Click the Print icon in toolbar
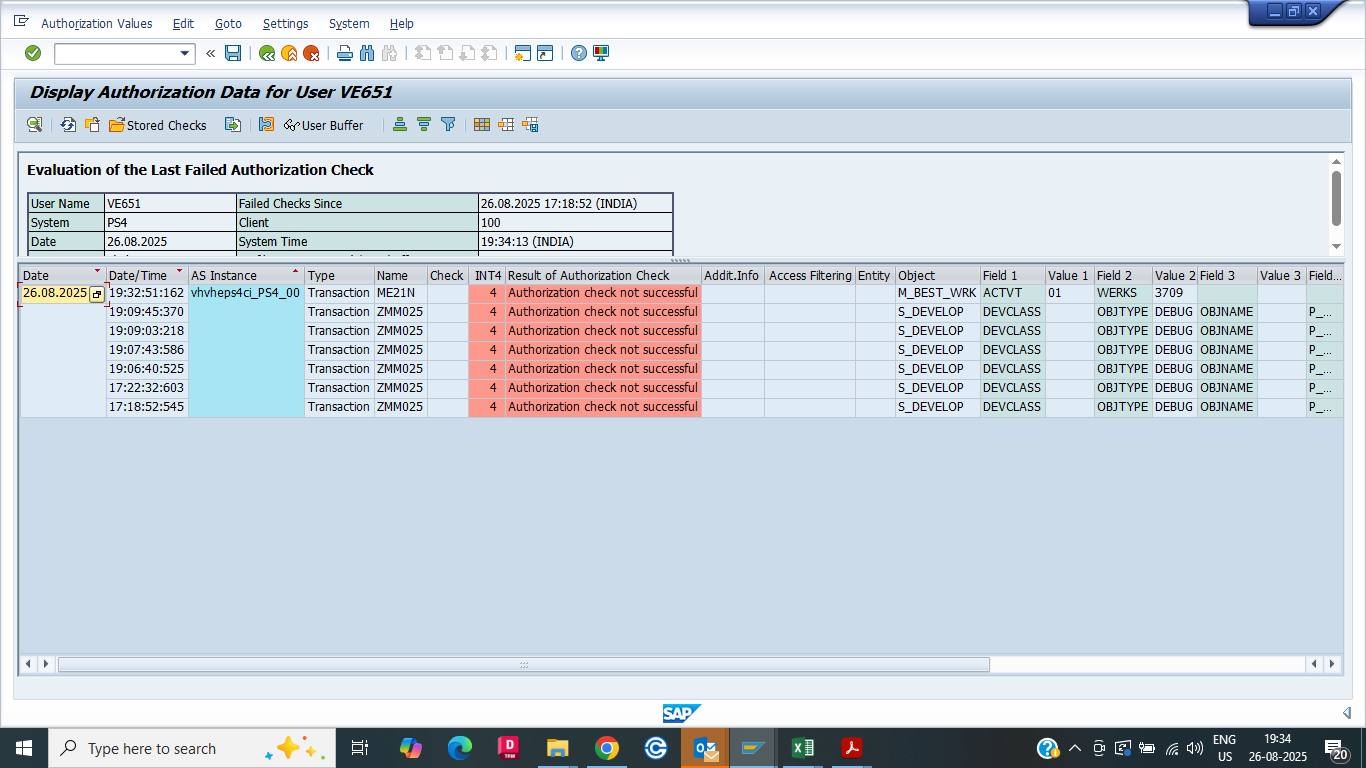 click(x=345, y=53)
